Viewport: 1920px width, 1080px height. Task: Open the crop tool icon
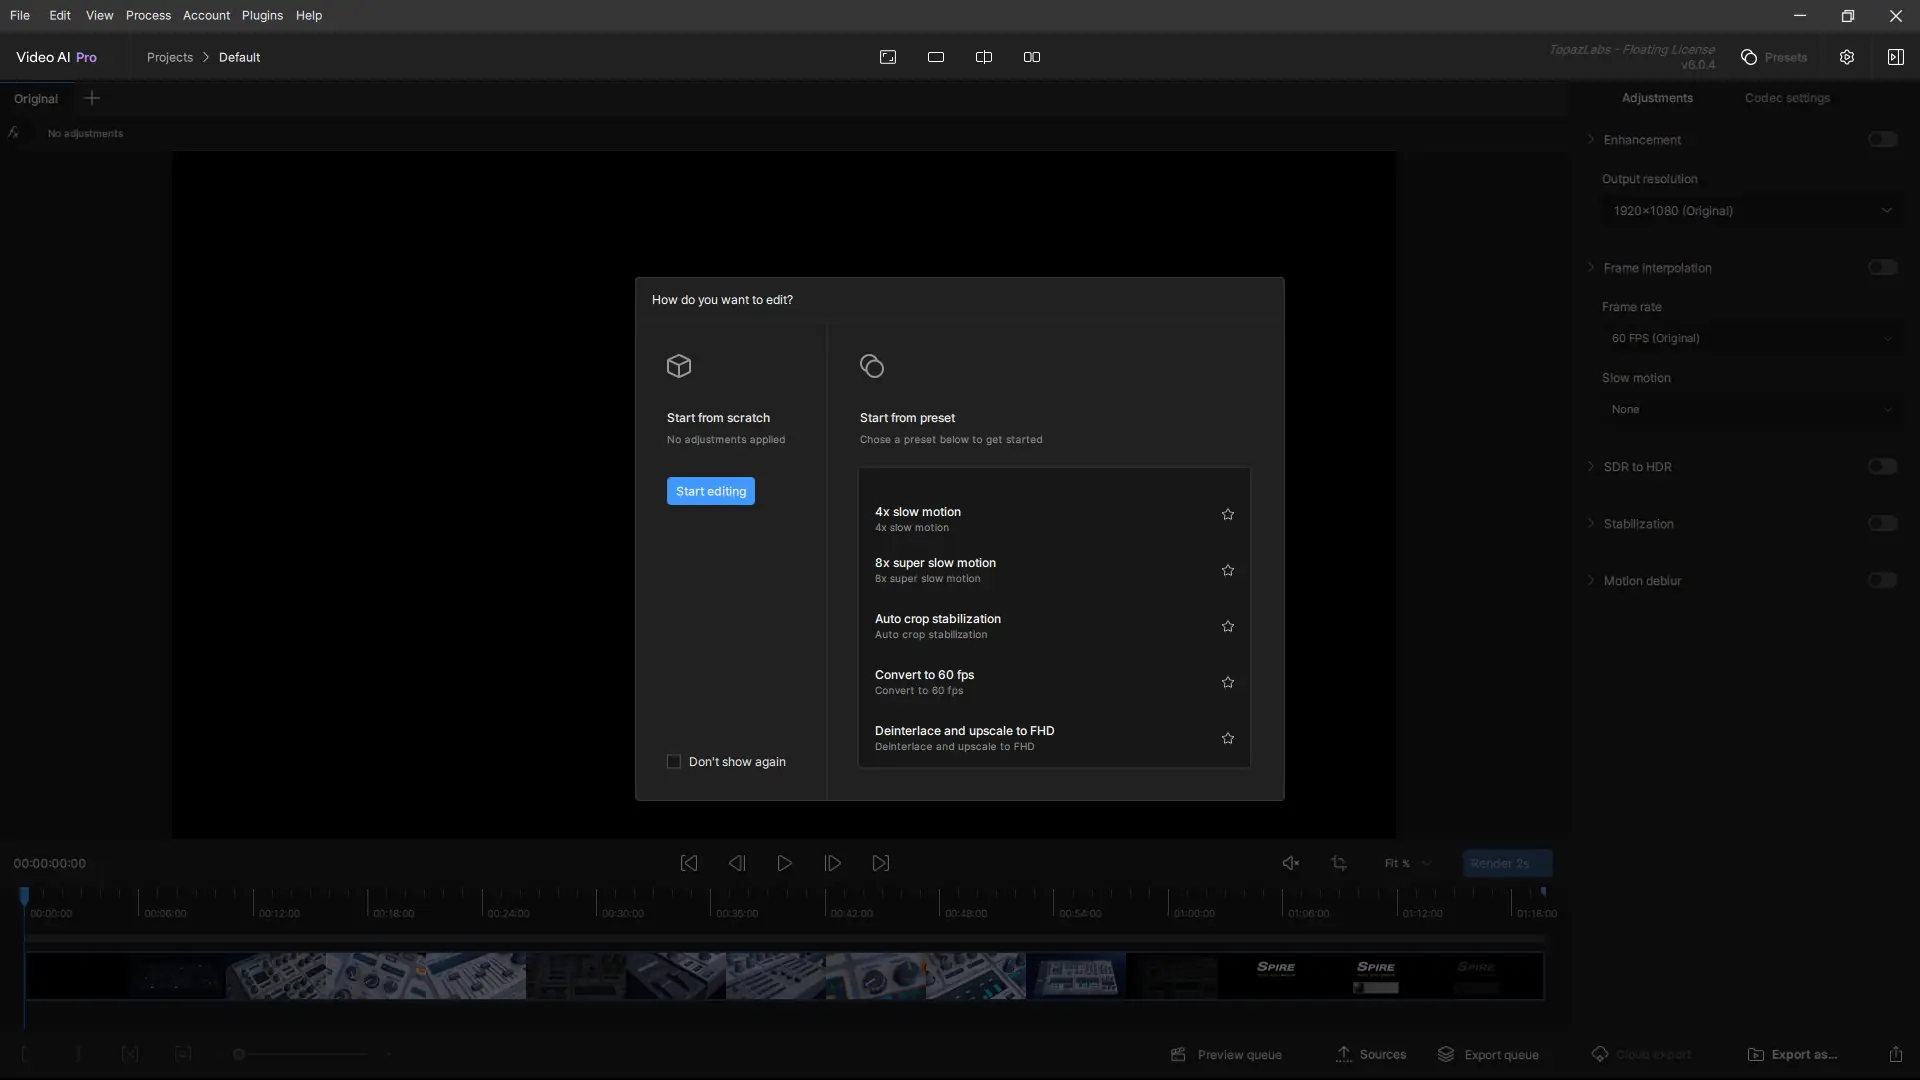pyautogui.click(x=1338, y=863)
